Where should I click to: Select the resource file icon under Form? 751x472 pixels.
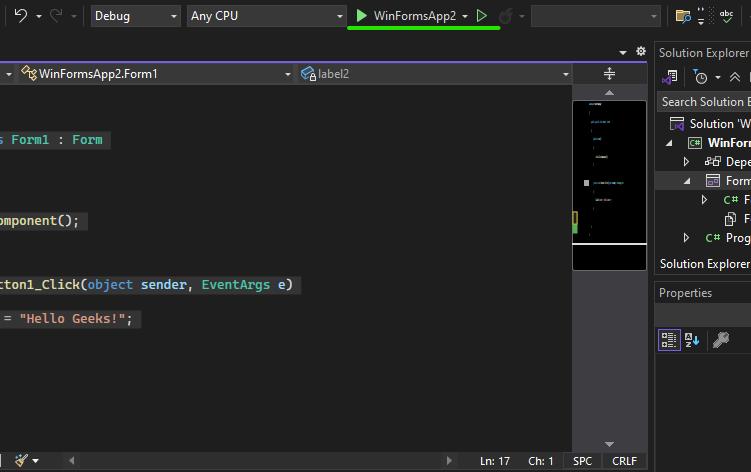(730, 219)
